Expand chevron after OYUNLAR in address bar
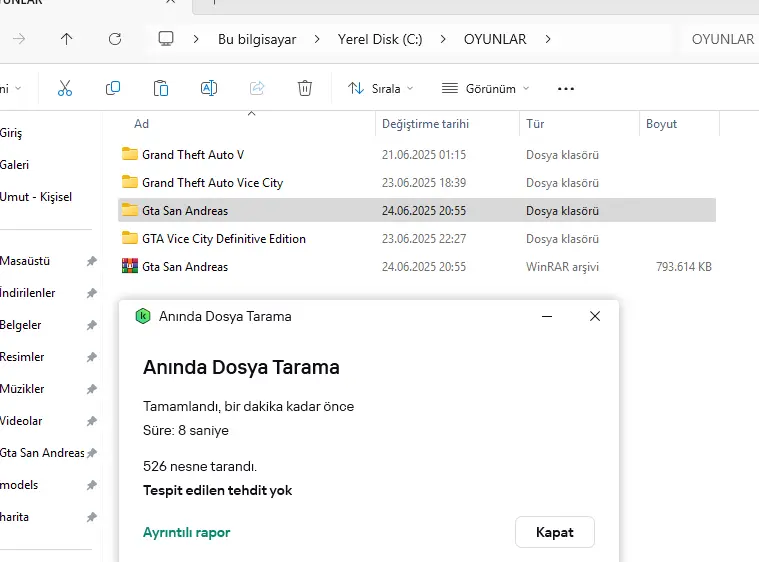Screen dimensions: 759x562 [x=547, y=39]
